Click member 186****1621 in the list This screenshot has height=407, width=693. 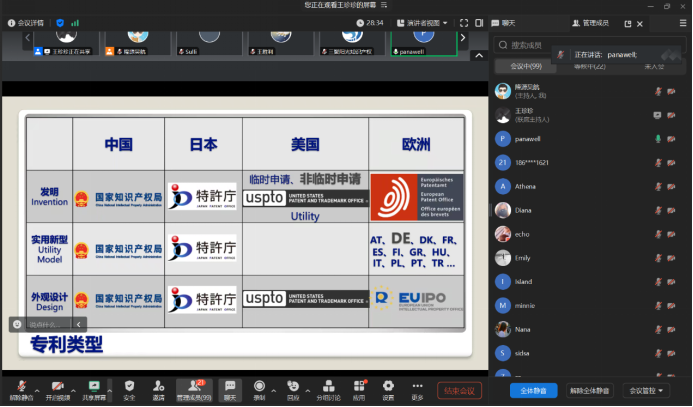(x=590, y=163)
